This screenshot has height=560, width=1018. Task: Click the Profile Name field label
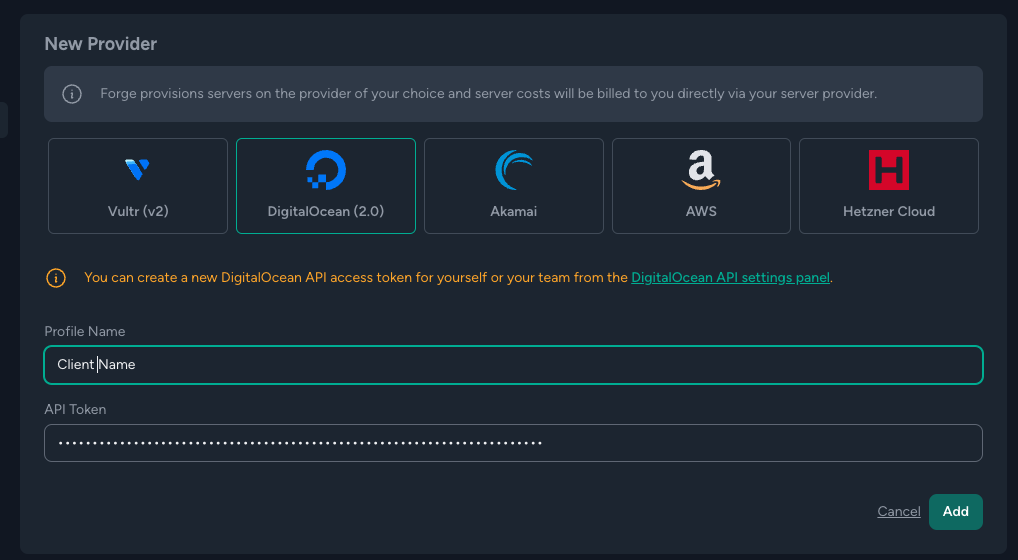(x=84, y=332)
